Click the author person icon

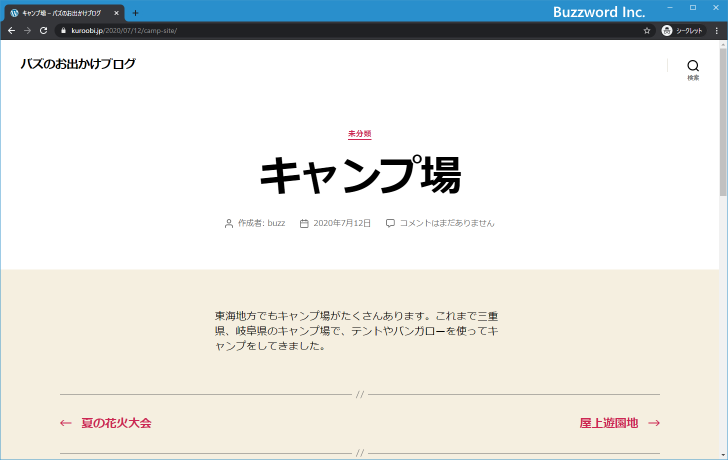[x=229, y=224]
